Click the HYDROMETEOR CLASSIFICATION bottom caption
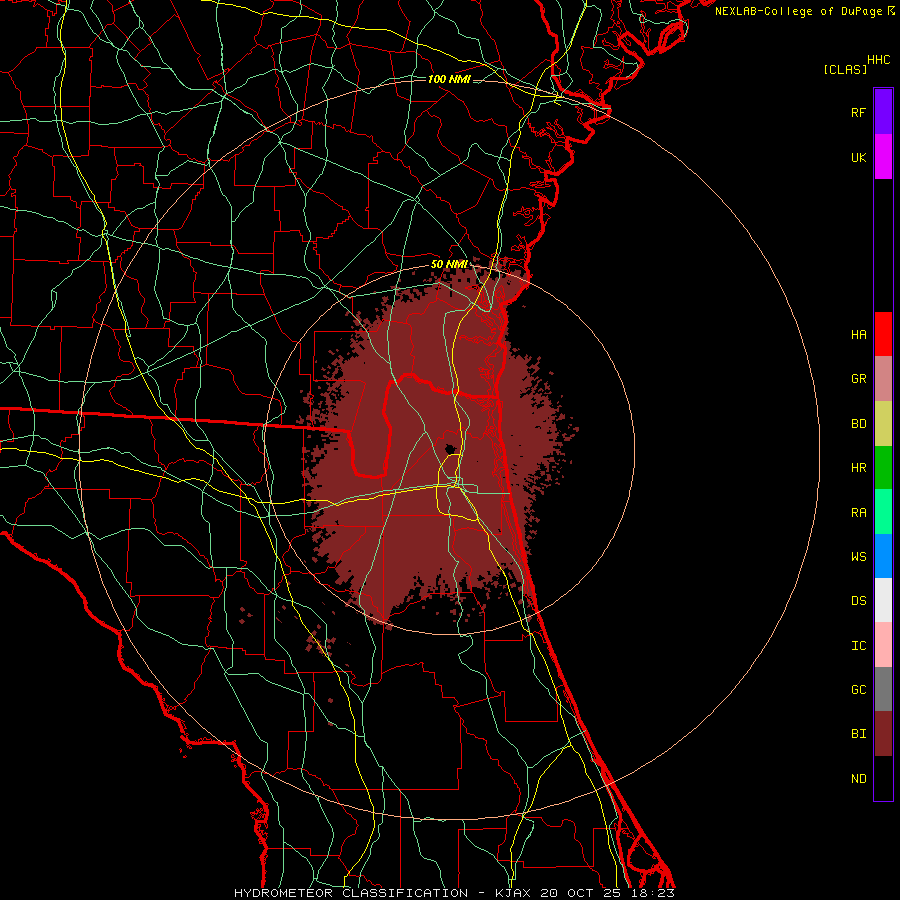Viewport: 900px width, 900px height. (x=454, y=893)
